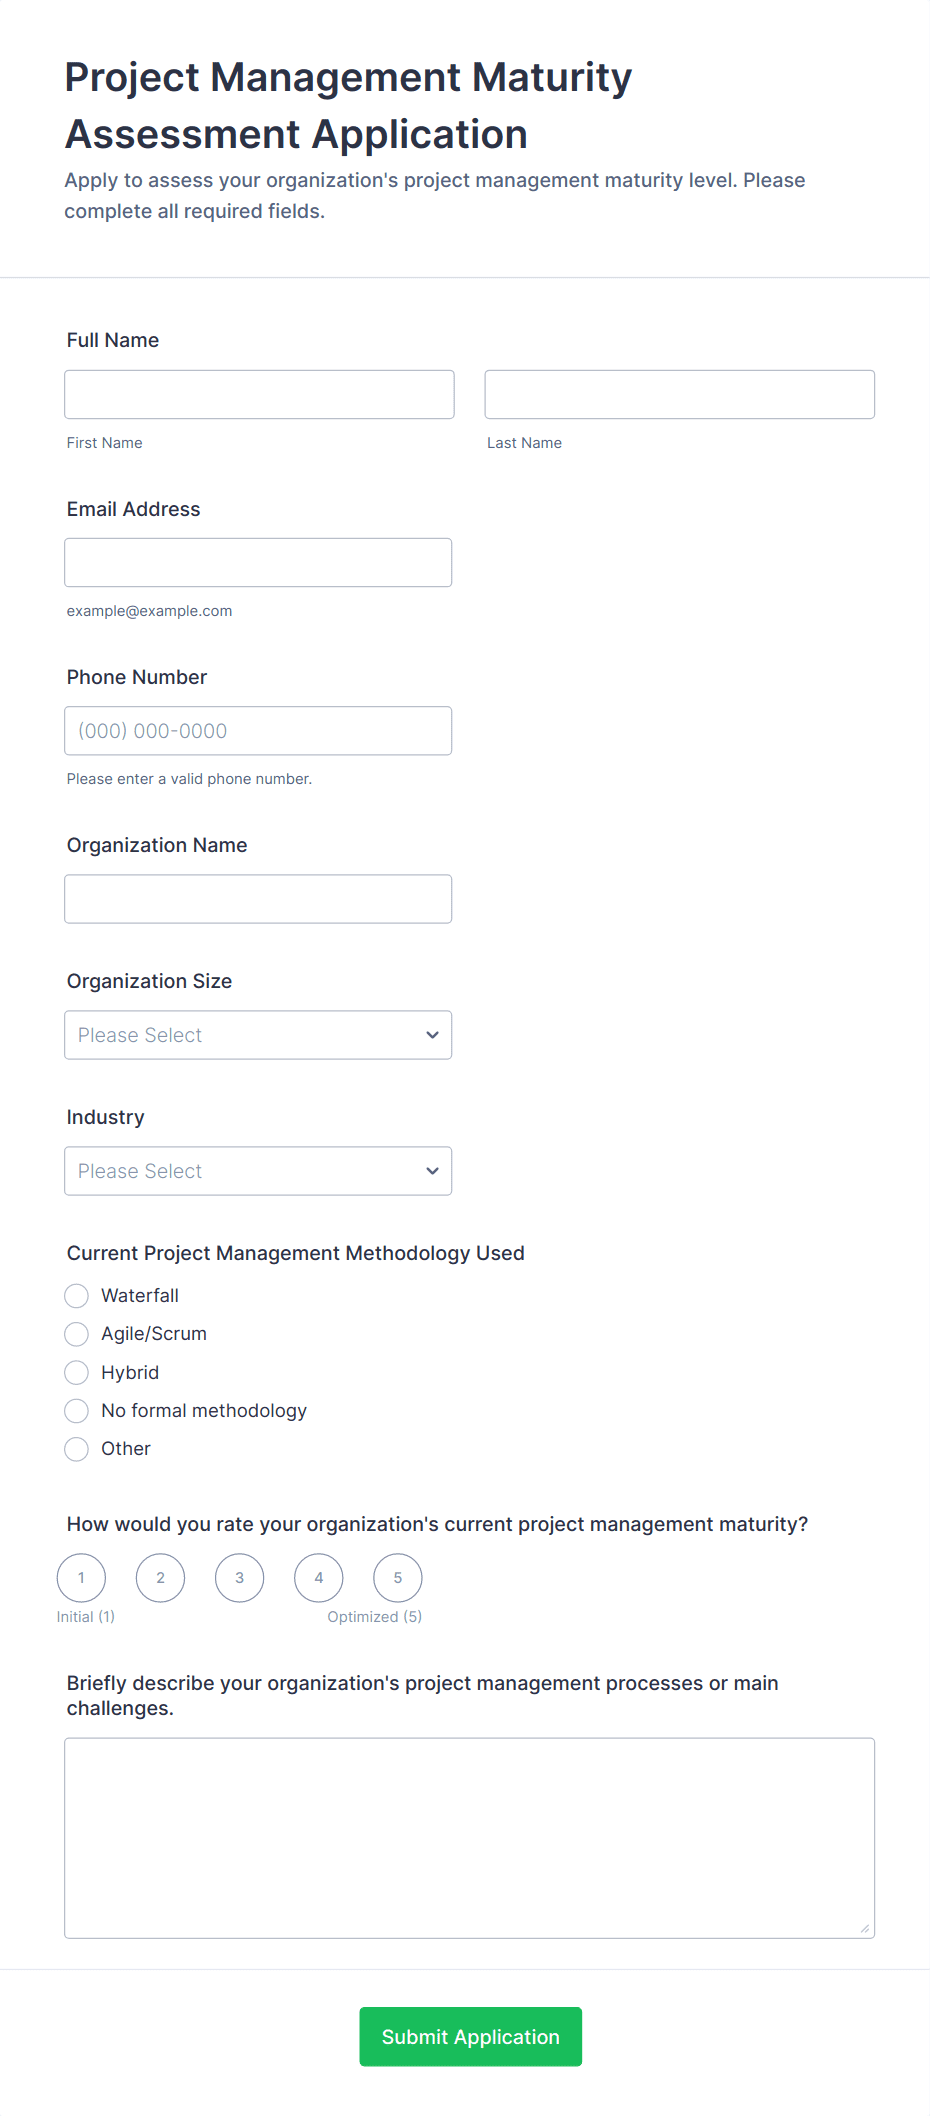
Task: Pick maturity level 4
Action: (x=318, y=1577)
